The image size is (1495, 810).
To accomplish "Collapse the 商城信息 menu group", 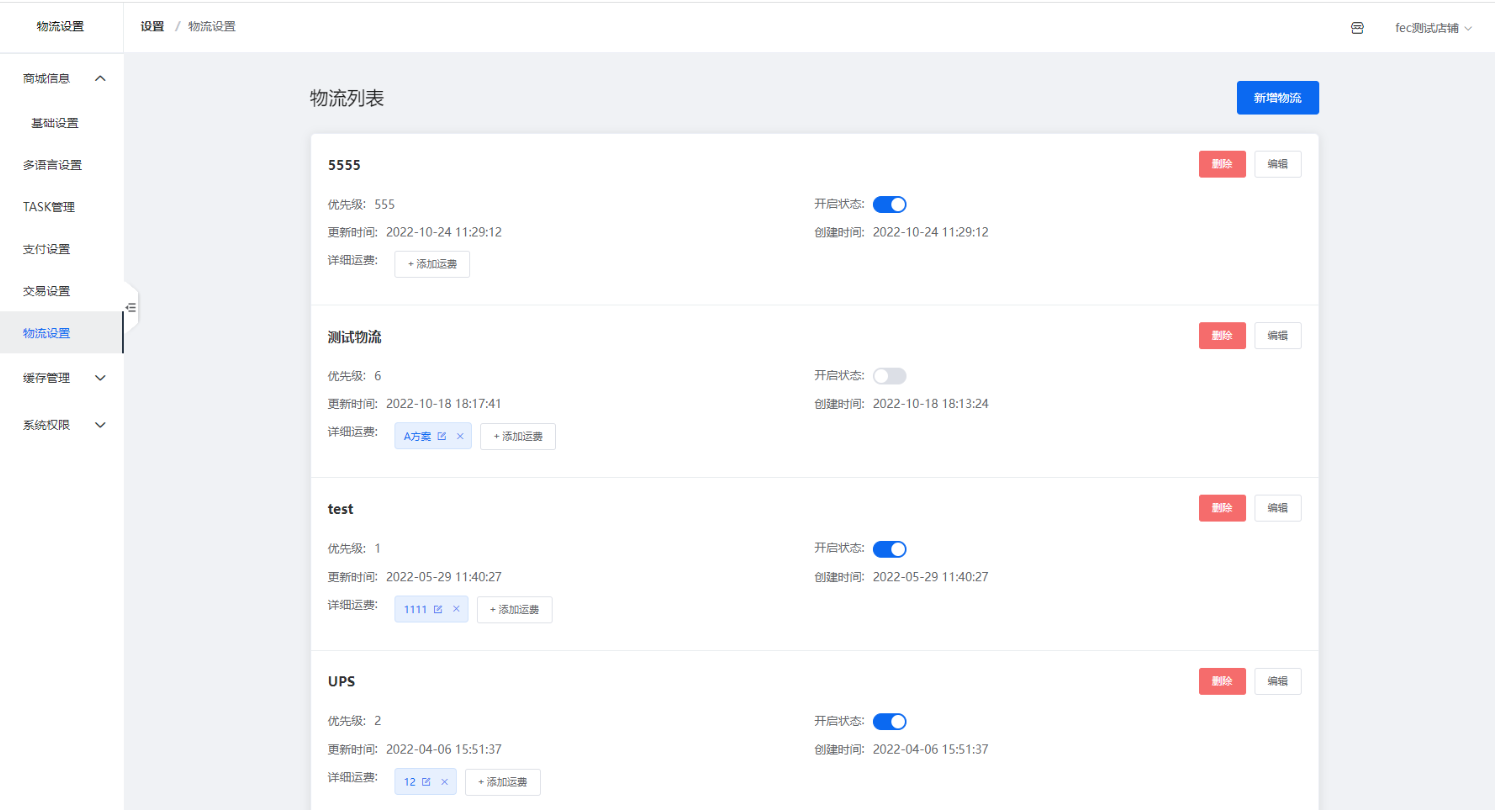I will pos(62,78).
